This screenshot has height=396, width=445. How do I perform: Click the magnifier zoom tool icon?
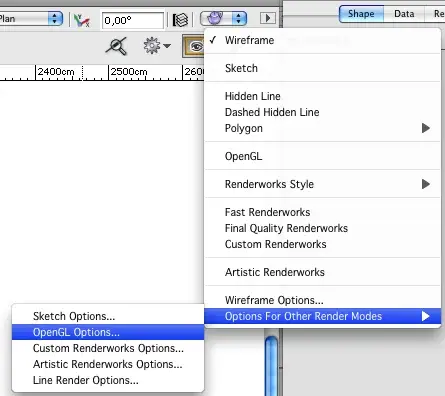116,46
